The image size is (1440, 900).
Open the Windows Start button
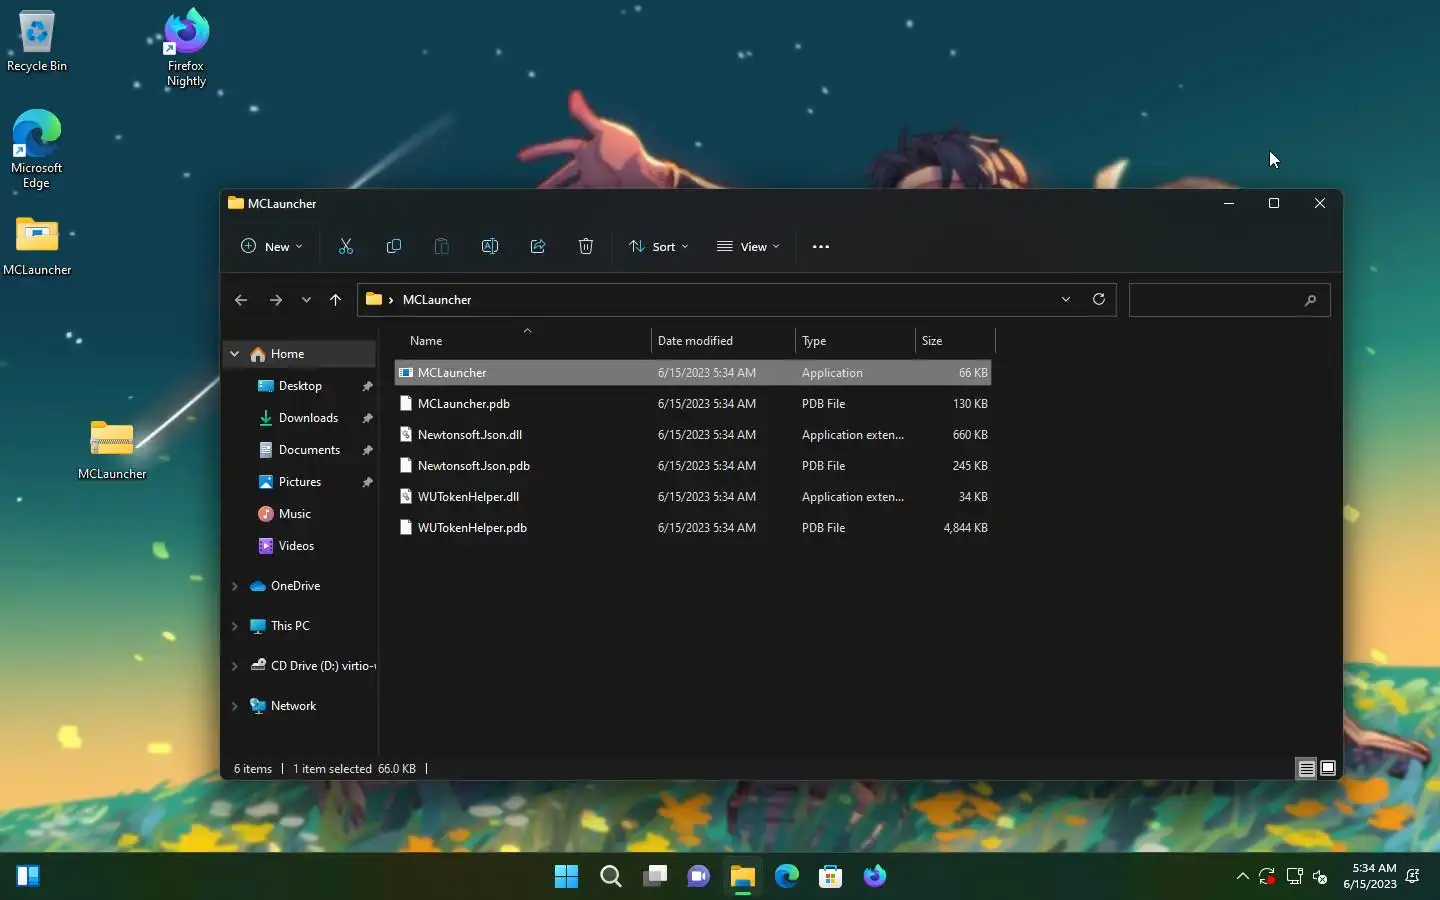(566, 876)
